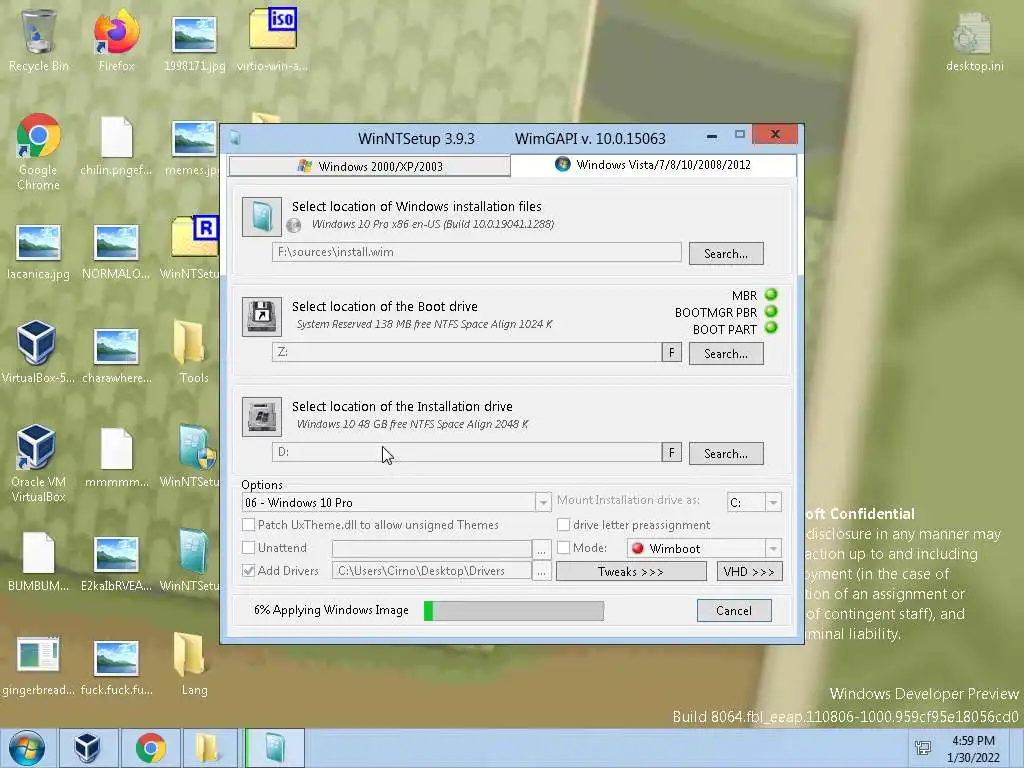Screen dimensions: 1024x768
Task: Open the Start menu orb
Action: coord(27,748)
